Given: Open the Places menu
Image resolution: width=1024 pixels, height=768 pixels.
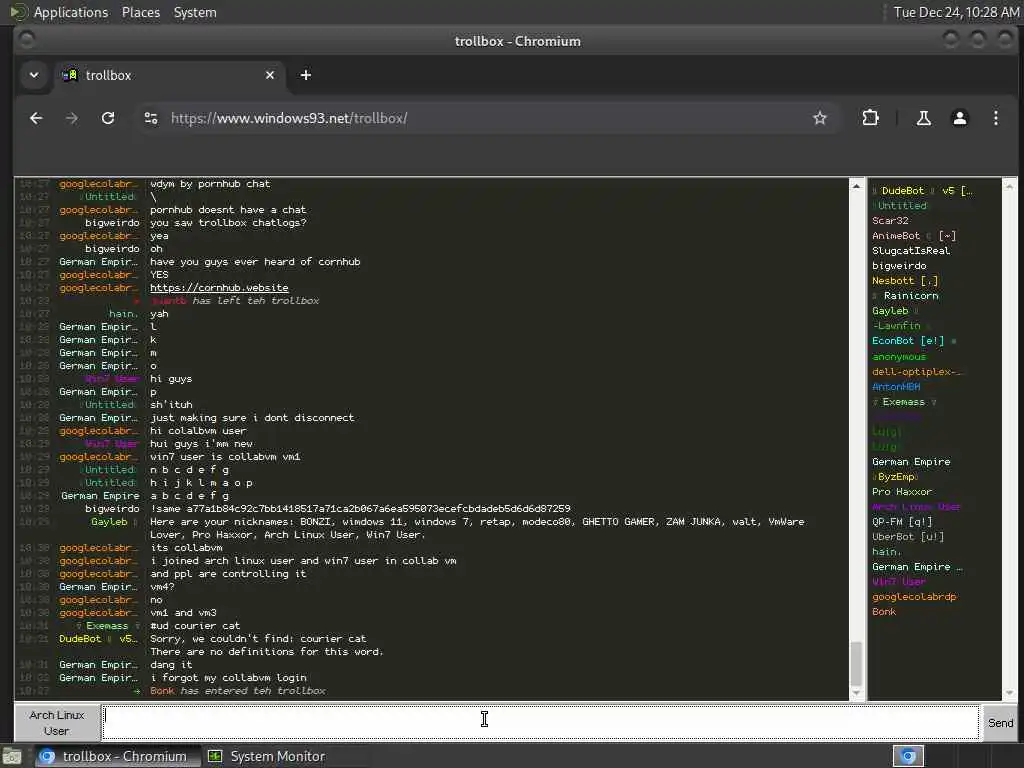Looking at the screenshot, I should [x=140, y=12].
